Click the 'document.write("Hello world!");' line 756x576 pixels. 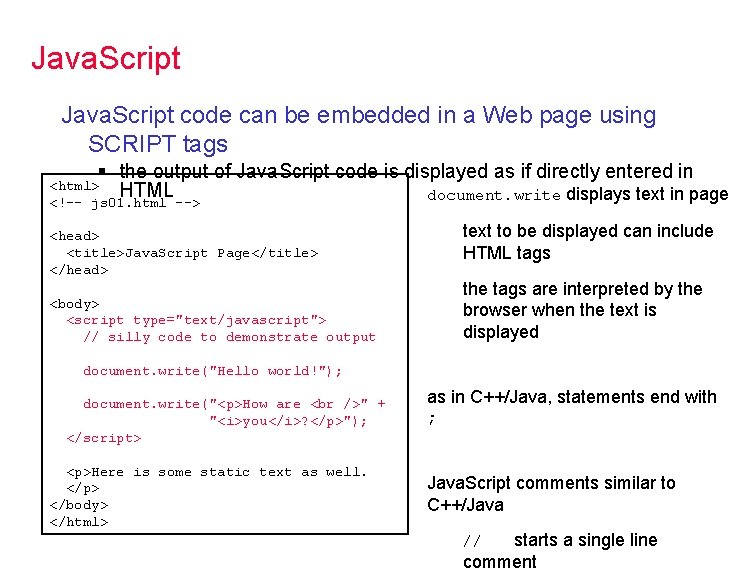(x=213, y=371)
